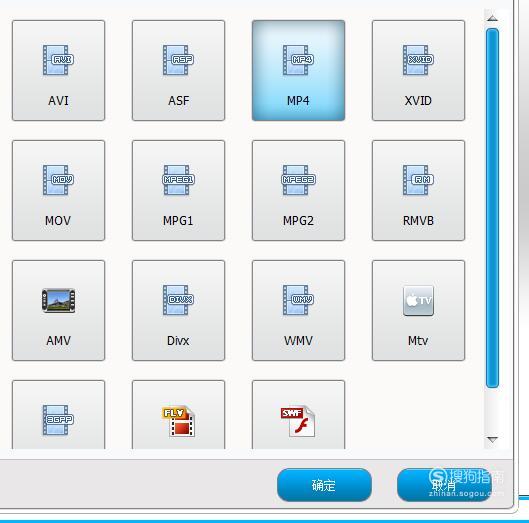The height and width of the screenshot is (523, 529).
Task: Select the MPG1 format tile
Action: pyautogui.click(x=178, y=190)
